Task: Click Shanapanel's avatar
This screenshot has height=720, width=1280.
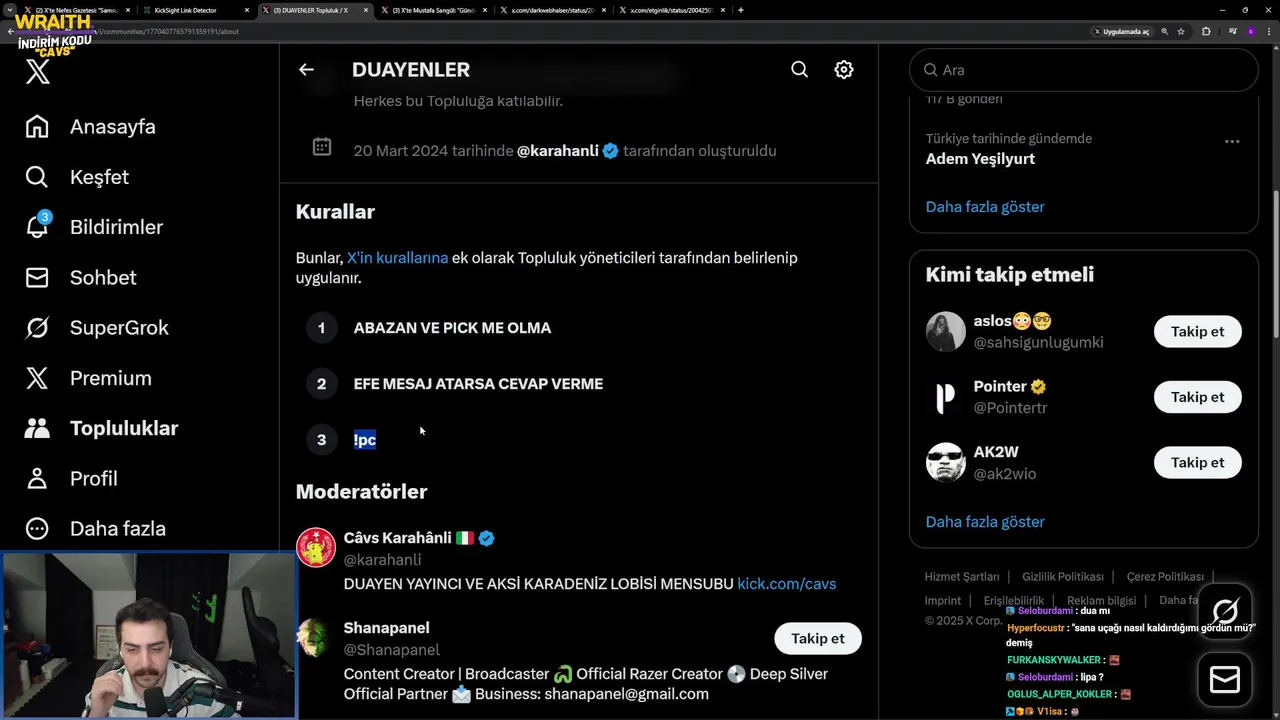Action: (316, 638)
